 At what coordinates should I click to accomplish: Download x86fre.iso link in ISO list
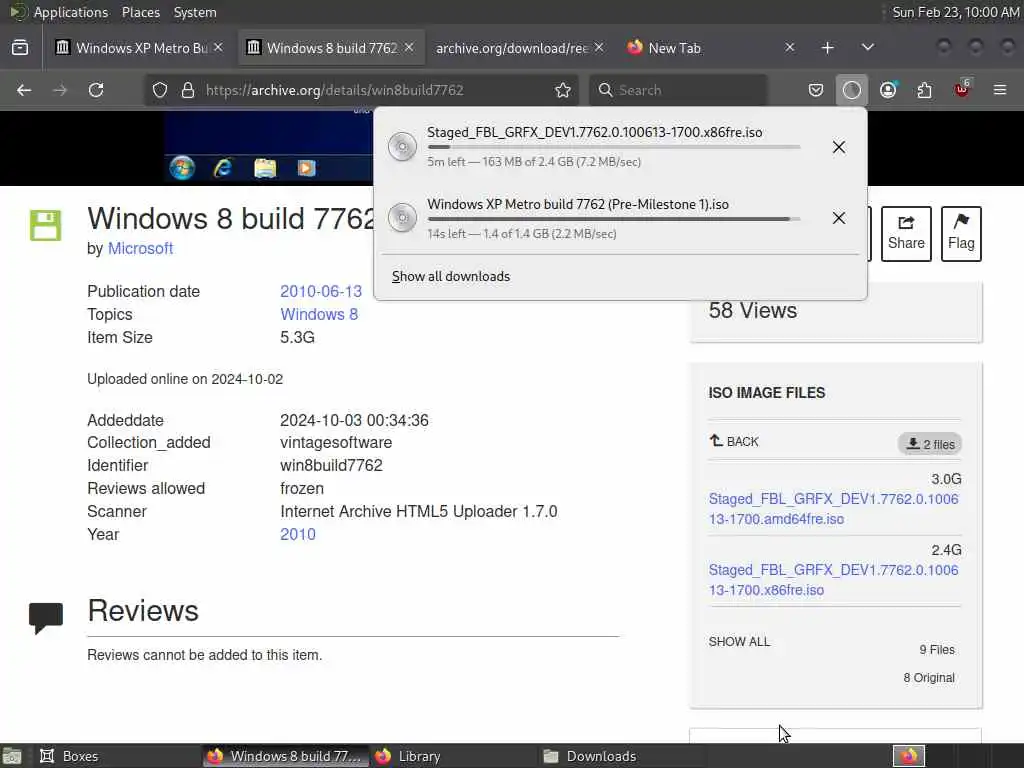point(833,580)
